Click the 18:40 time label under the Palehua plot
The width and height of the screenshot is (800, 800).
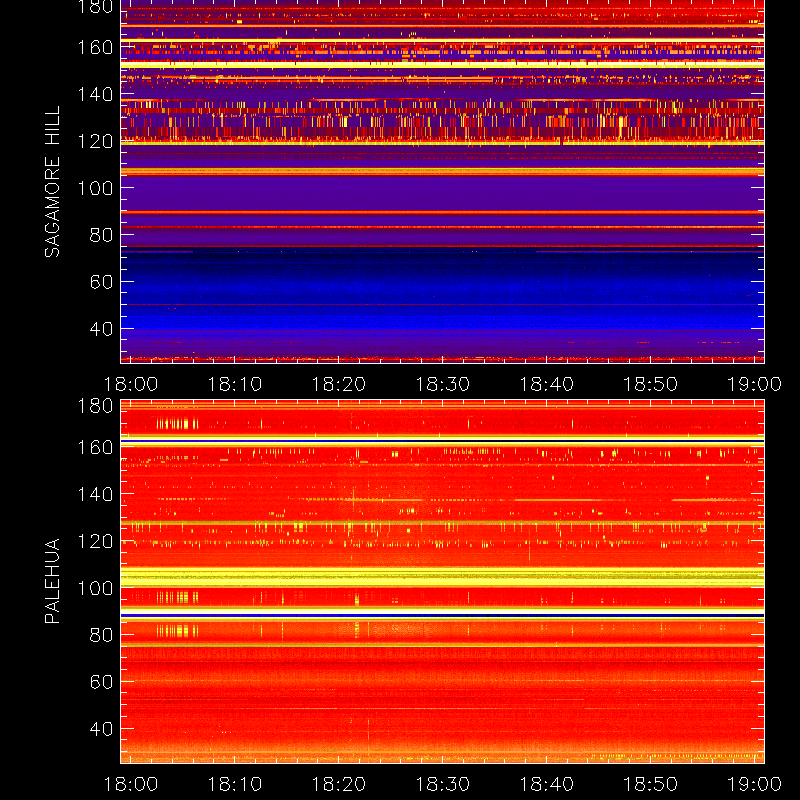(x=546, y=784)
